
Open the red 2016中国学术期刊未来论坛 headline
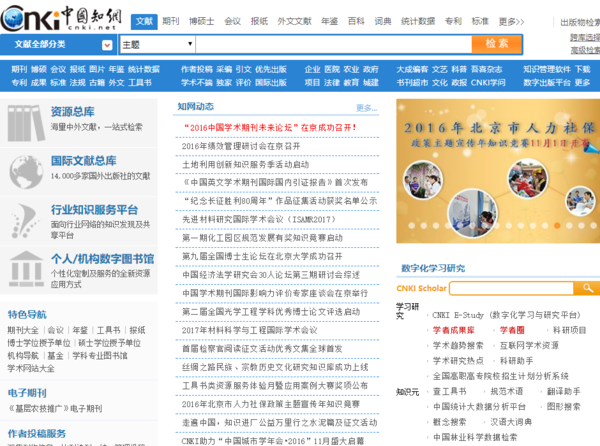[x=270, y=128]
